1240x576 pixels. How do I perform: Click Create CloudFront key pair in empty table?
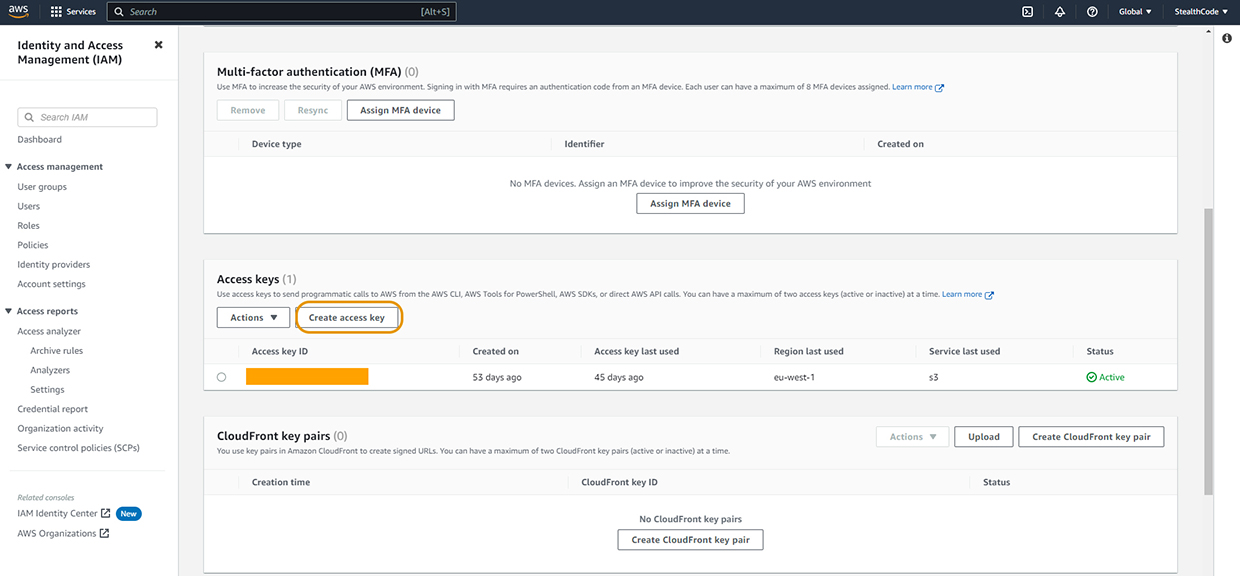click(x=690, y=540)
